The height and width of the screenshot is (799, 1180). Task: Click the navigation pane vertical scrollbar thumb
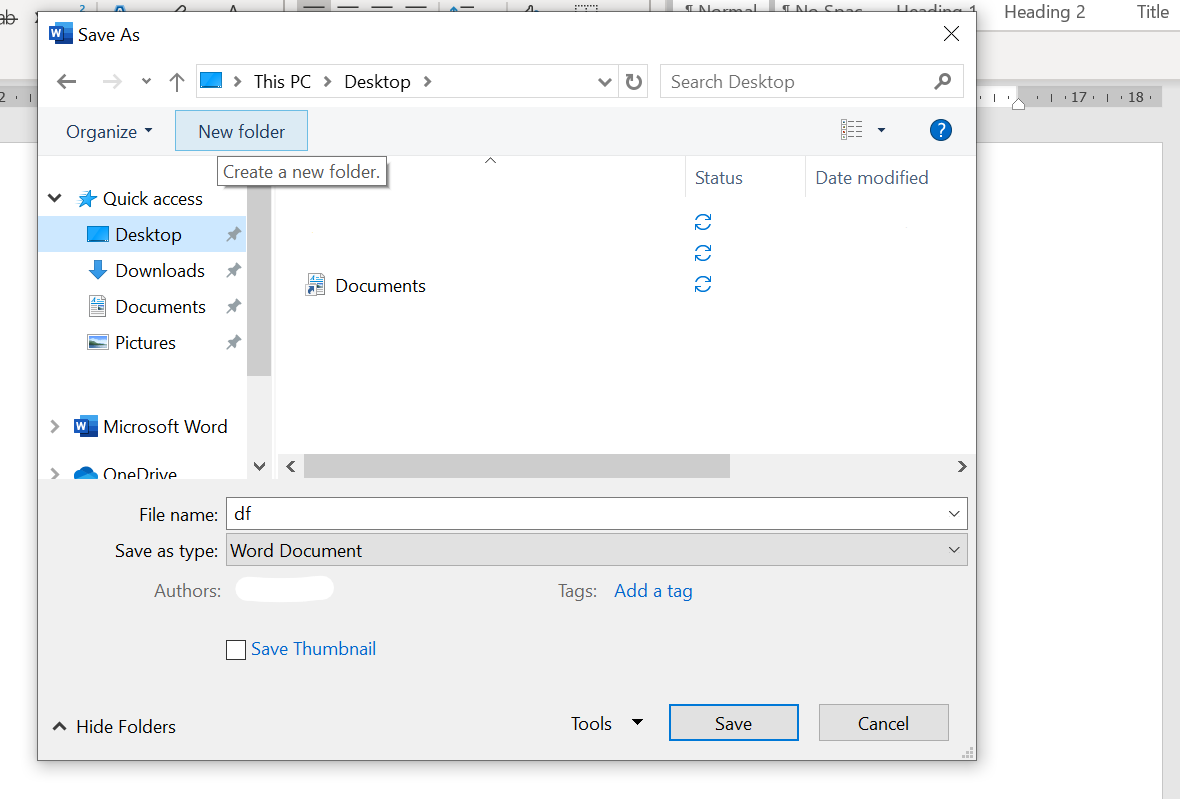click(259, 280)
